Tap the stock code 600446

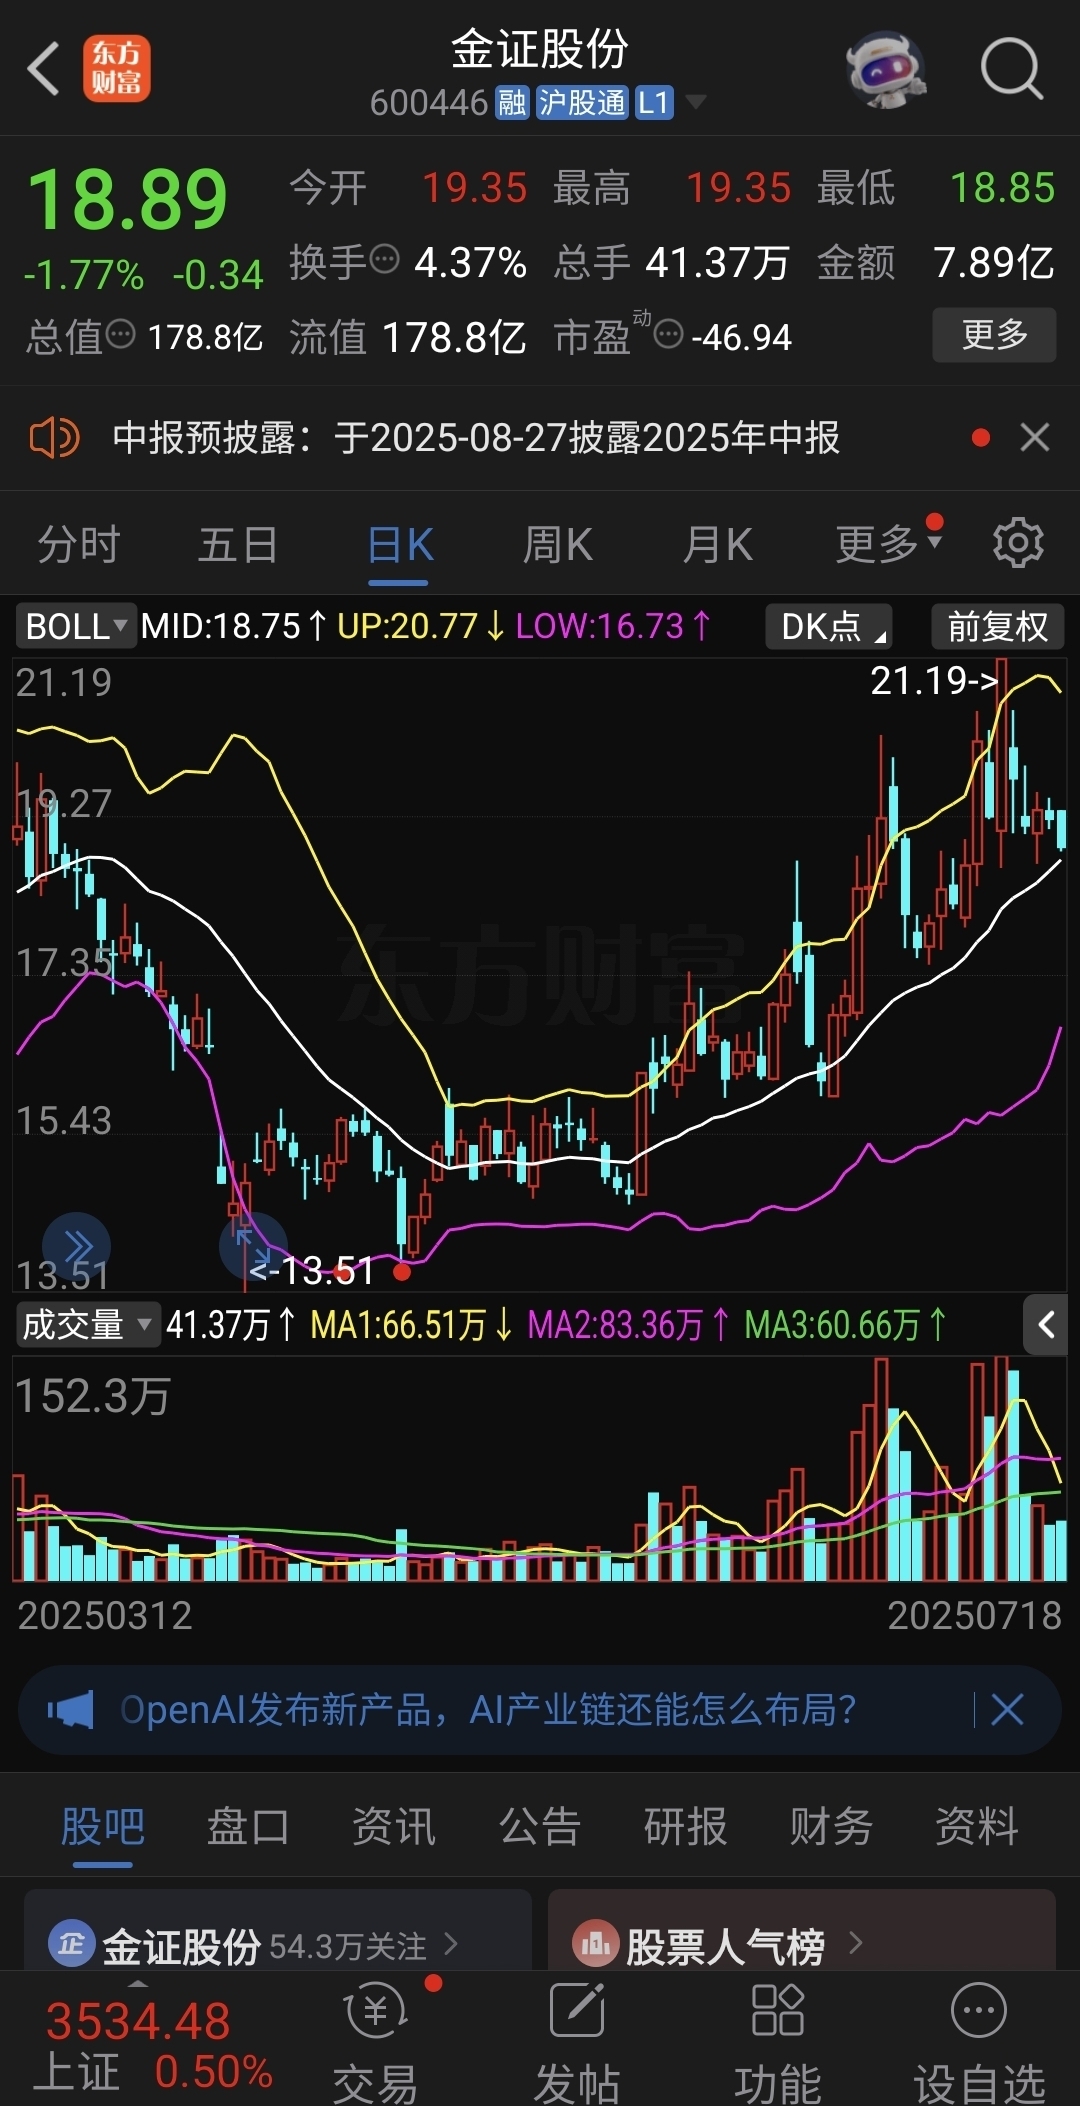point(428,102)
